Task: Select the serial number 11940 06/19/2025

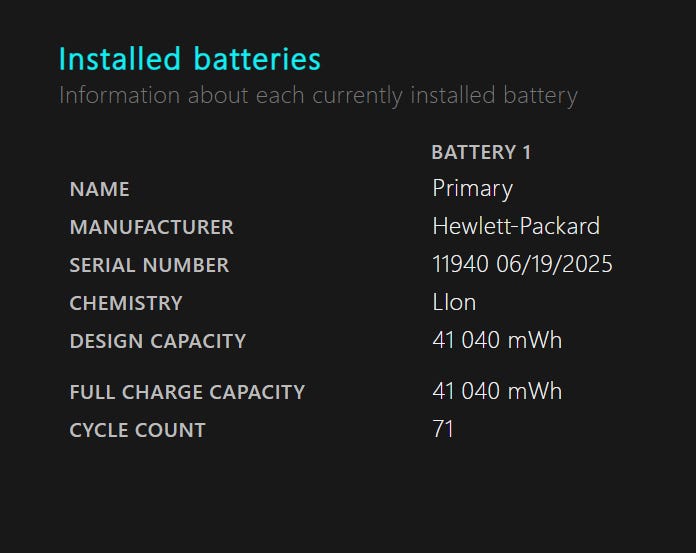Action: pyautogui.click(x=522, y=264)
